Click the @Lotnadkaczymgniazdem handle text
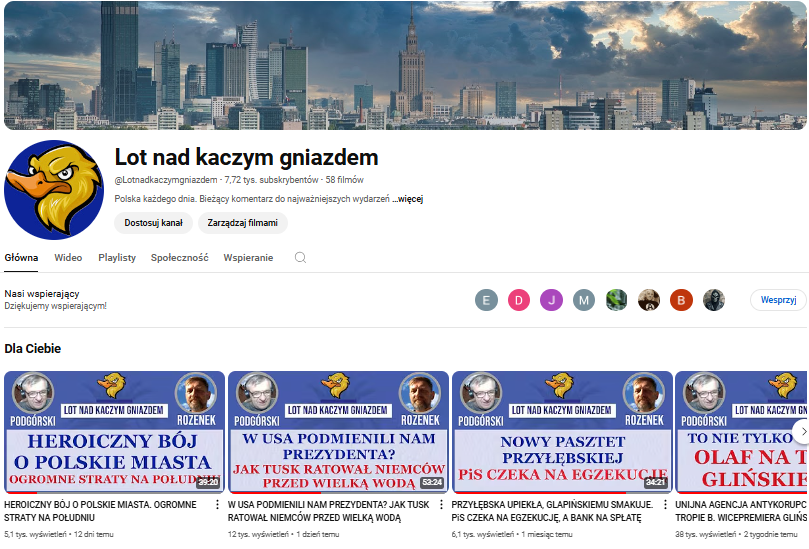809x549 pixels. (x=166, y=180)
